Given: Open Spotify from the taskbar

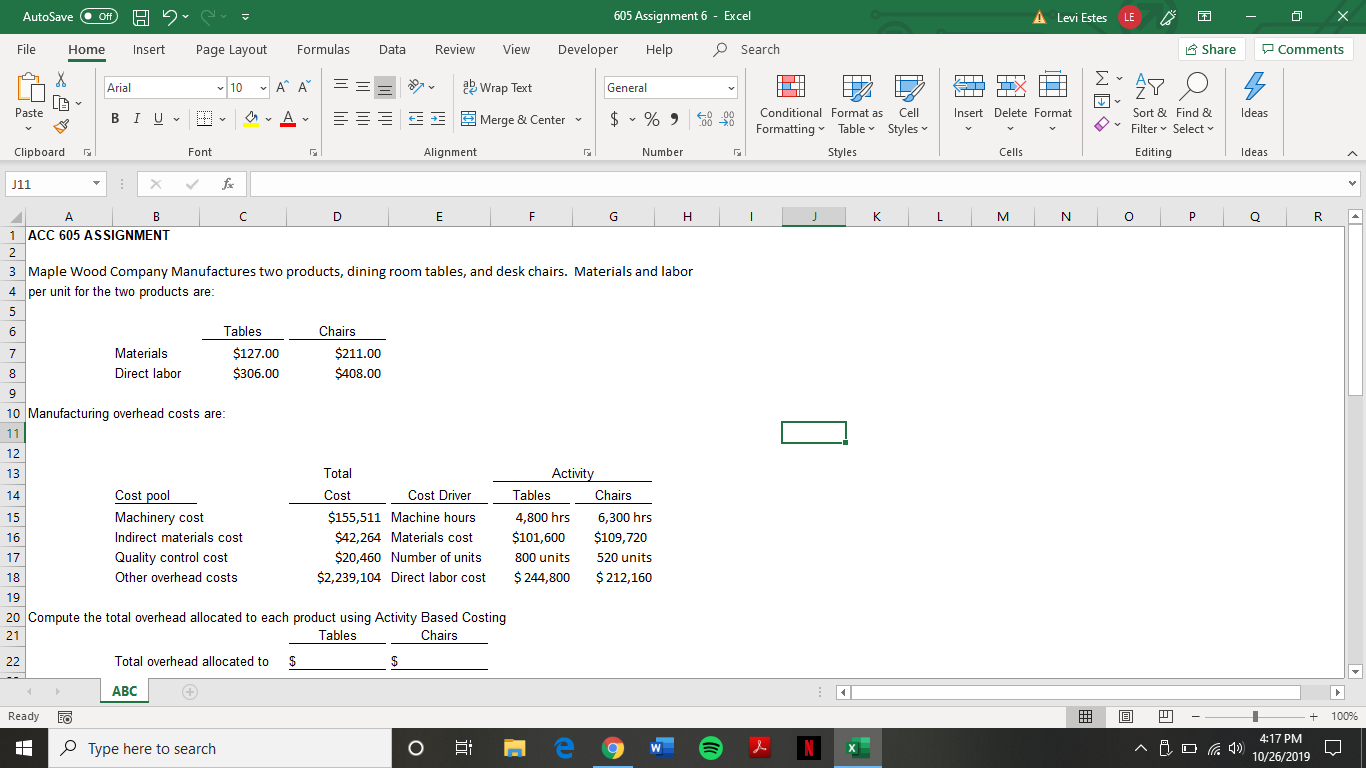Looking at the screenshot, I should pyautogui.click(x=711, y=748).
